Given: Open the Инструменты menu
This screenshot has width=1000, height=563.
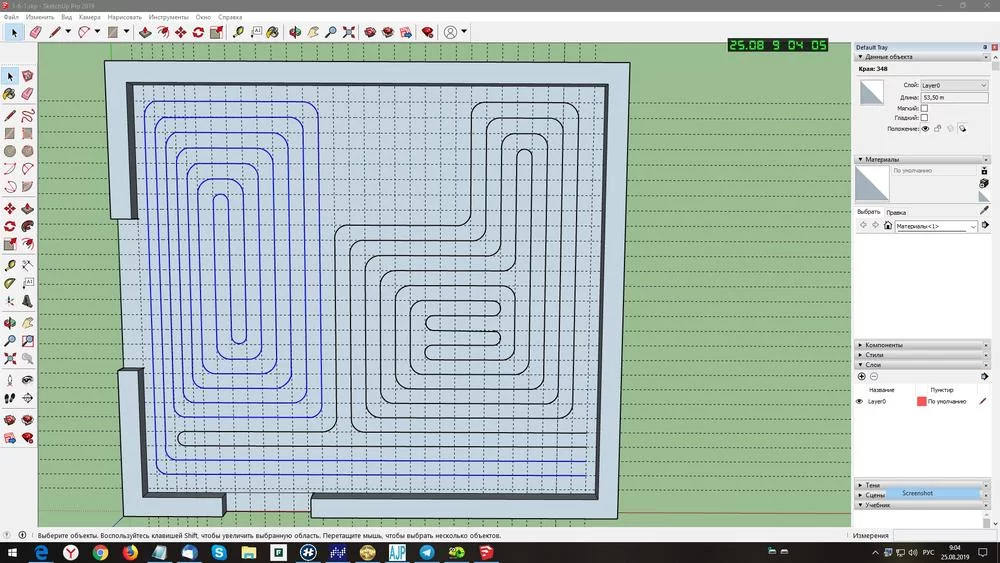Looking at the screenshot, I should 168,17.
